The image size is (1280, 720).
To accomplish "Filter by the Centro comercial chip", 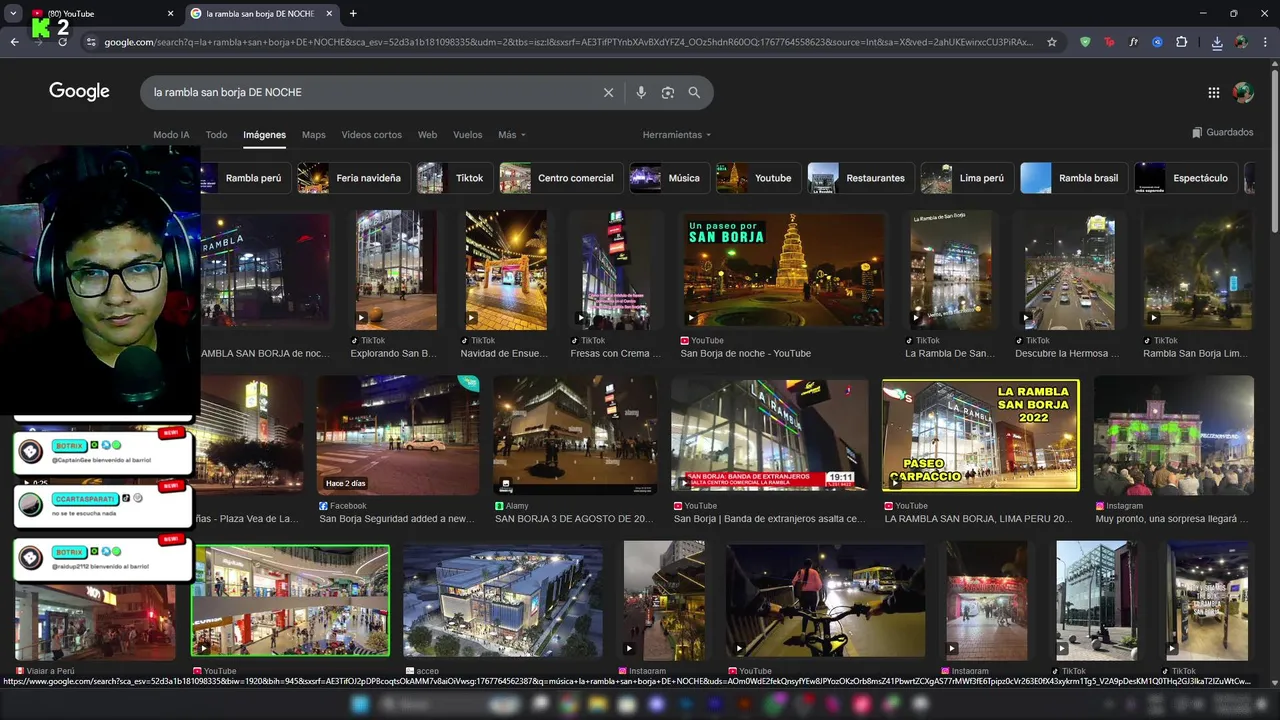I will pyautogui.click(x=561, y=178).
